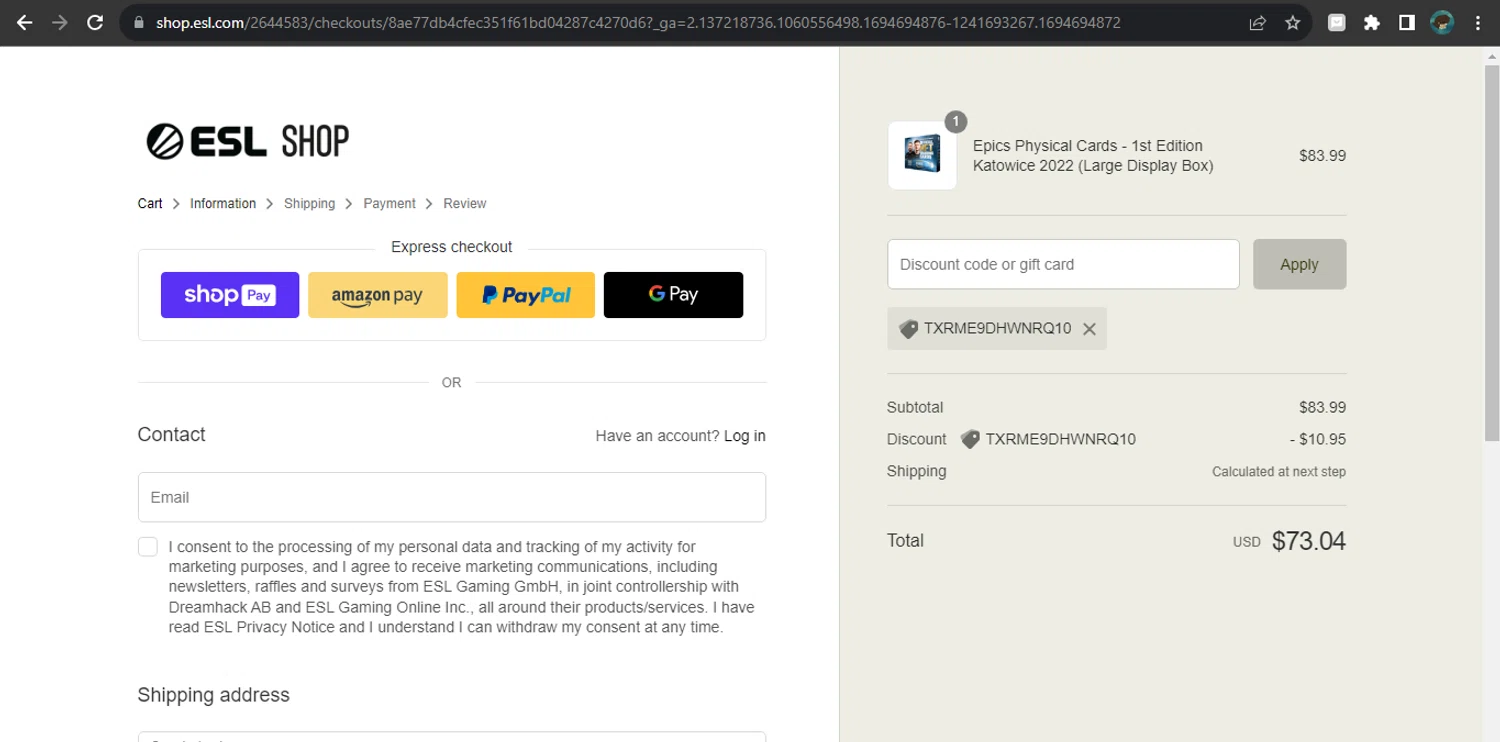Viewport: 1500px width, 742px height.
Task: Open the Chrome profile avatar
Action: tap(1442, 22)
